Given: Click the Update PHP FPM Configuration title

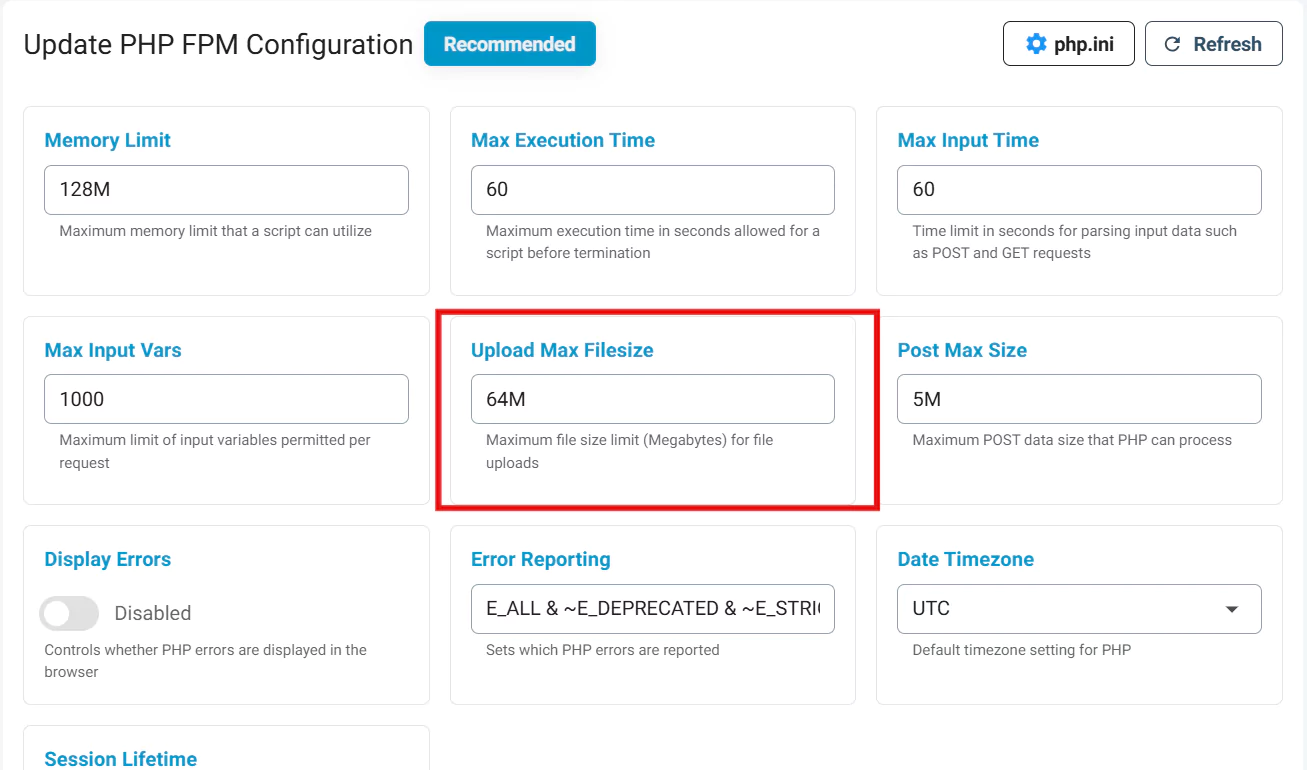Looking at the screenshot, I should click(x=218, y=45).
